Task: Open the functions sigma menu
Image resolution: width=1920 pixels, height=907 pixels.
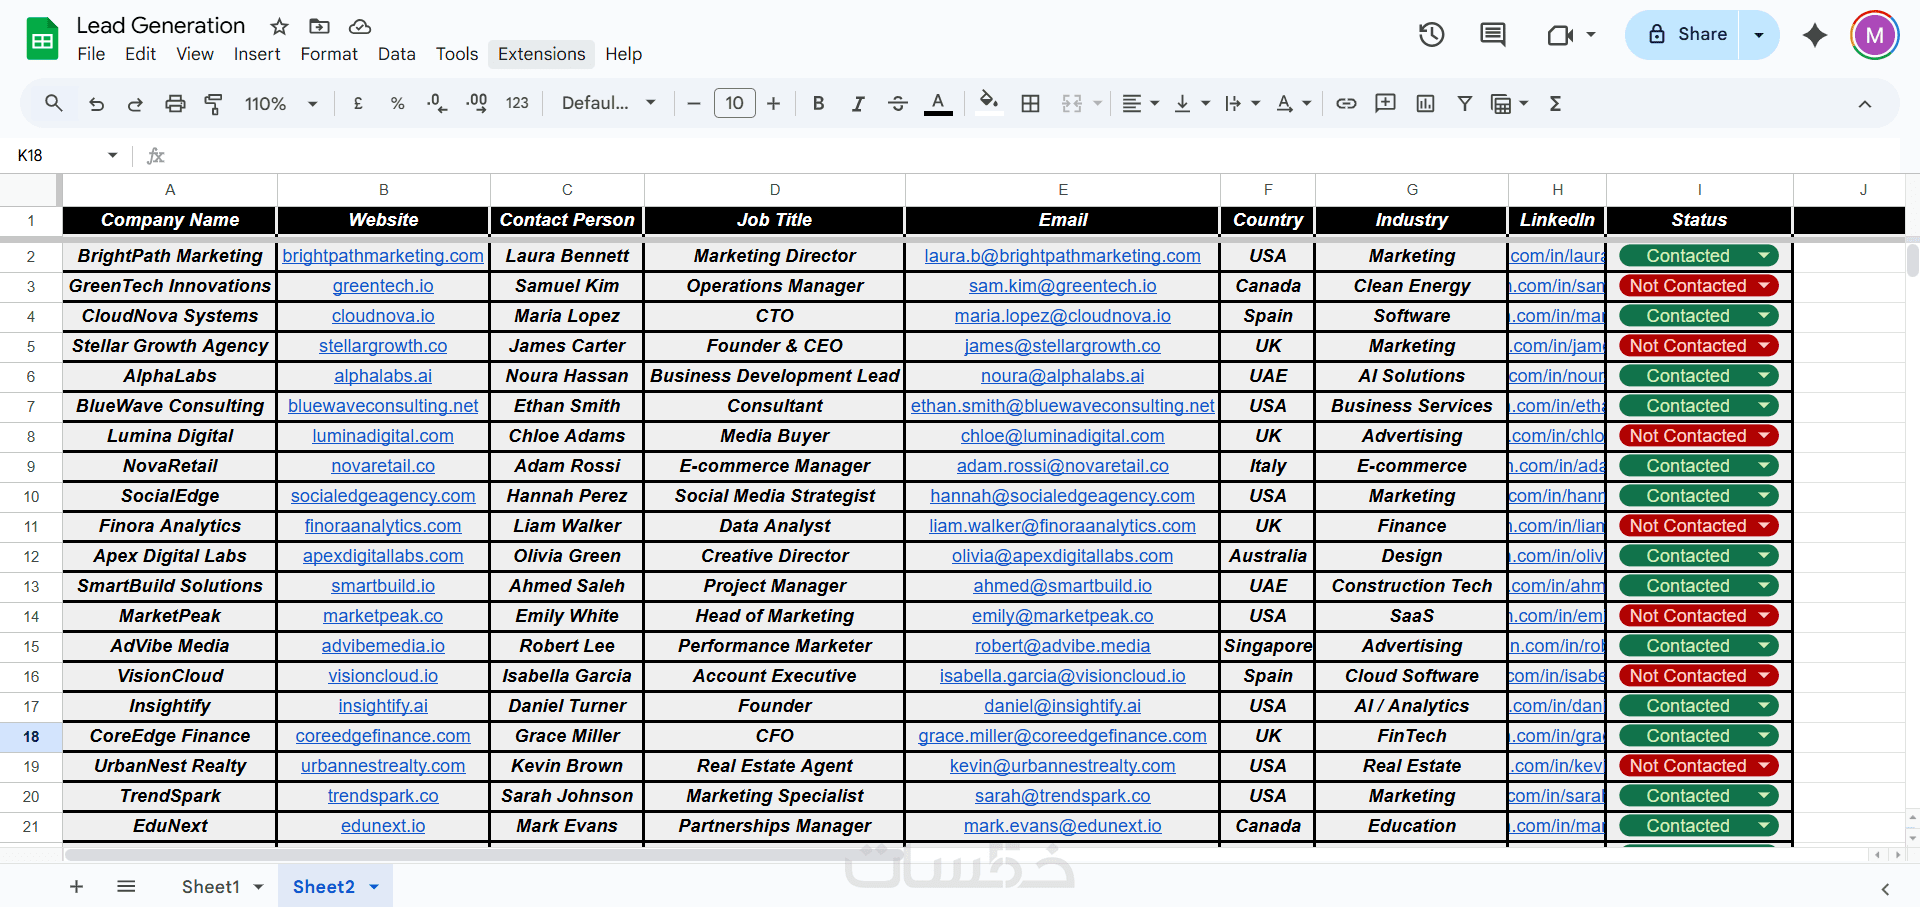Action: click(x=1555, y=103)
